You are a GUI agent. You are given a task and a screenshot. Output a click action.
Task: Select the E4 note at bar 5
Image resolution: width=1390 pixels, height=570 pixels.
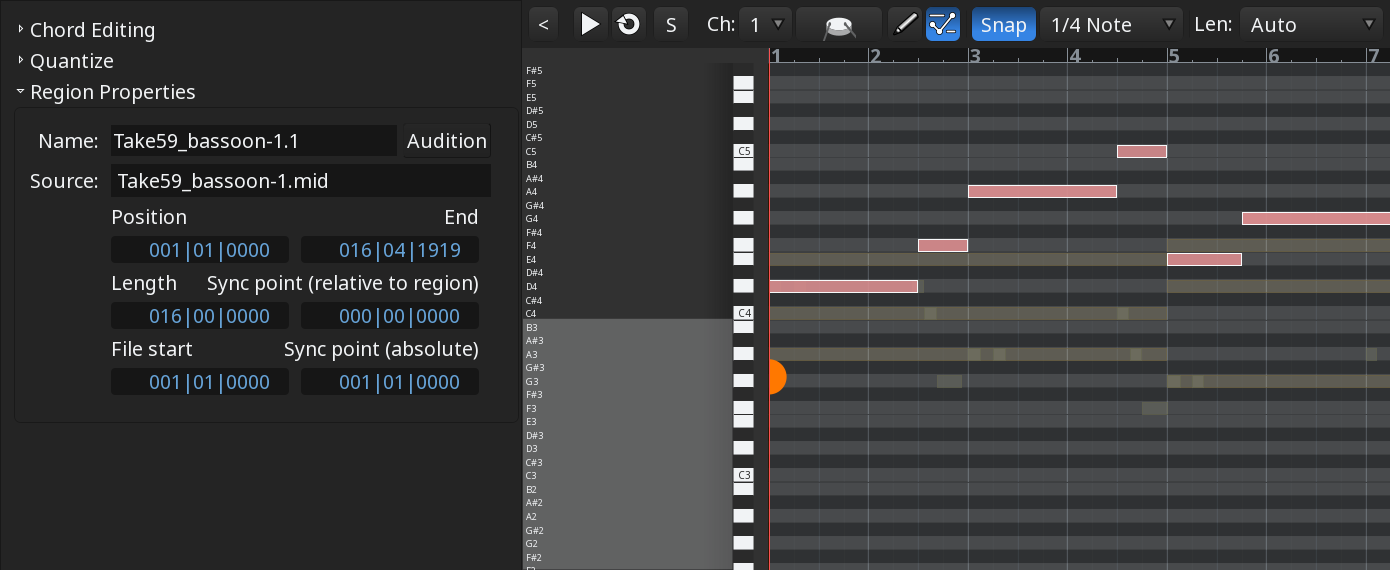click(x=1204, y=259)
